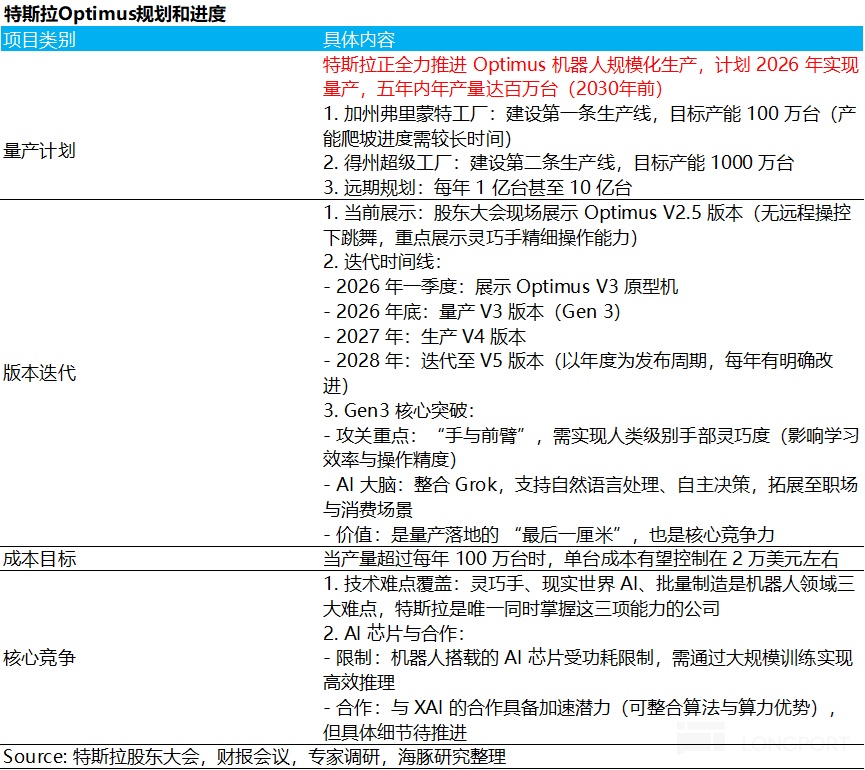Screen dimensions: 865x770
Task: Click the Source footnote at the bottom
Action: coord(255,757)
